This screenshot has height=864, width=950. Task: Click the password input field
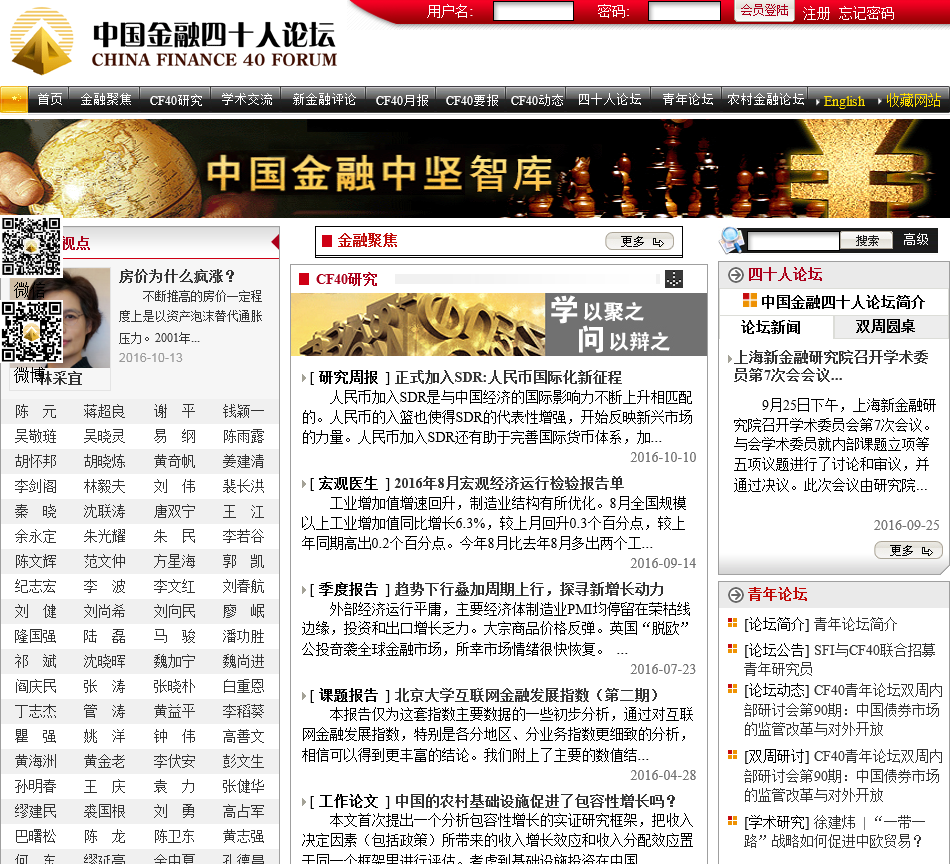[x=684, y=11]
